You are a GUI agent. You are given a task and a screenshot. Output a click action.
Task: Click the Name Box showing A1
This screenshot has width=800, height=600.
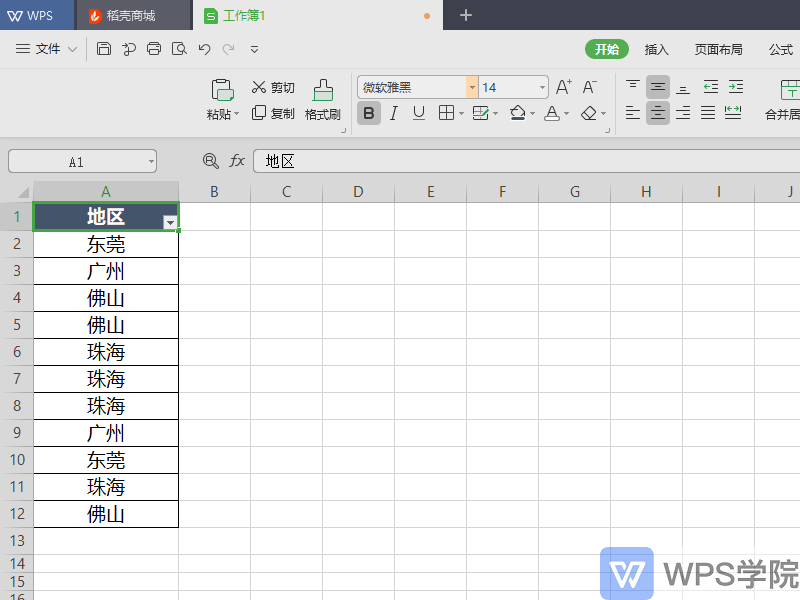click(x=82, y=161)
